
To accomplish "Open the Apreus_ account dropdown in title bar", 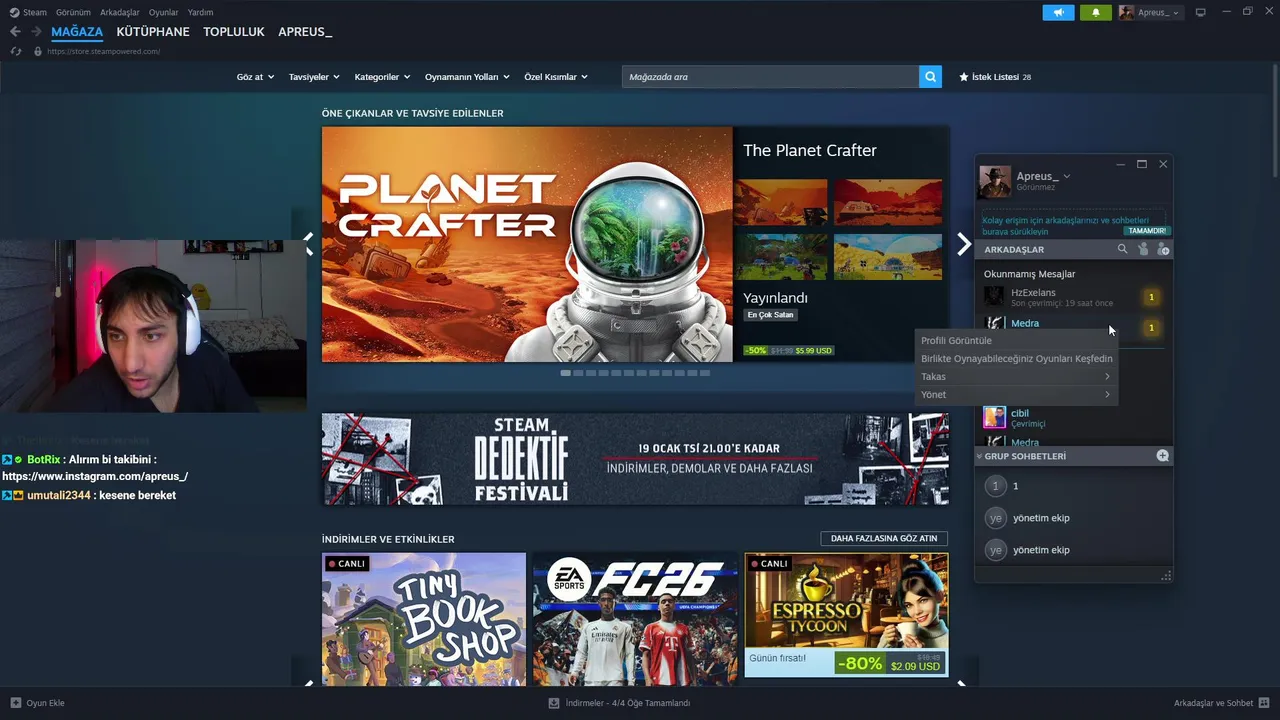I will tap(1150, 12).
